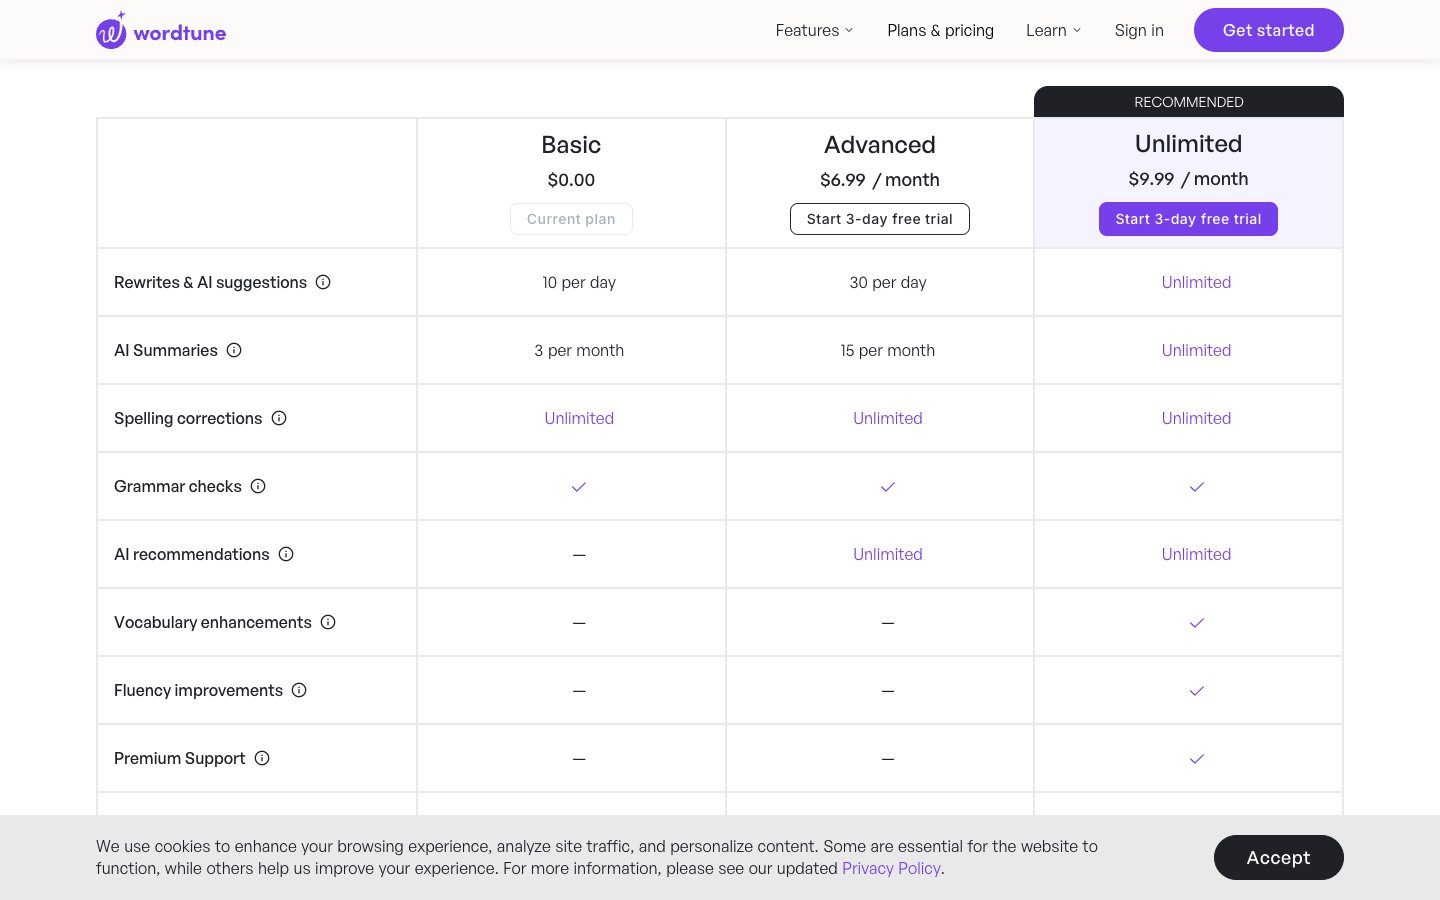Expand the Learn dropdown menu

coord(1053,31)
